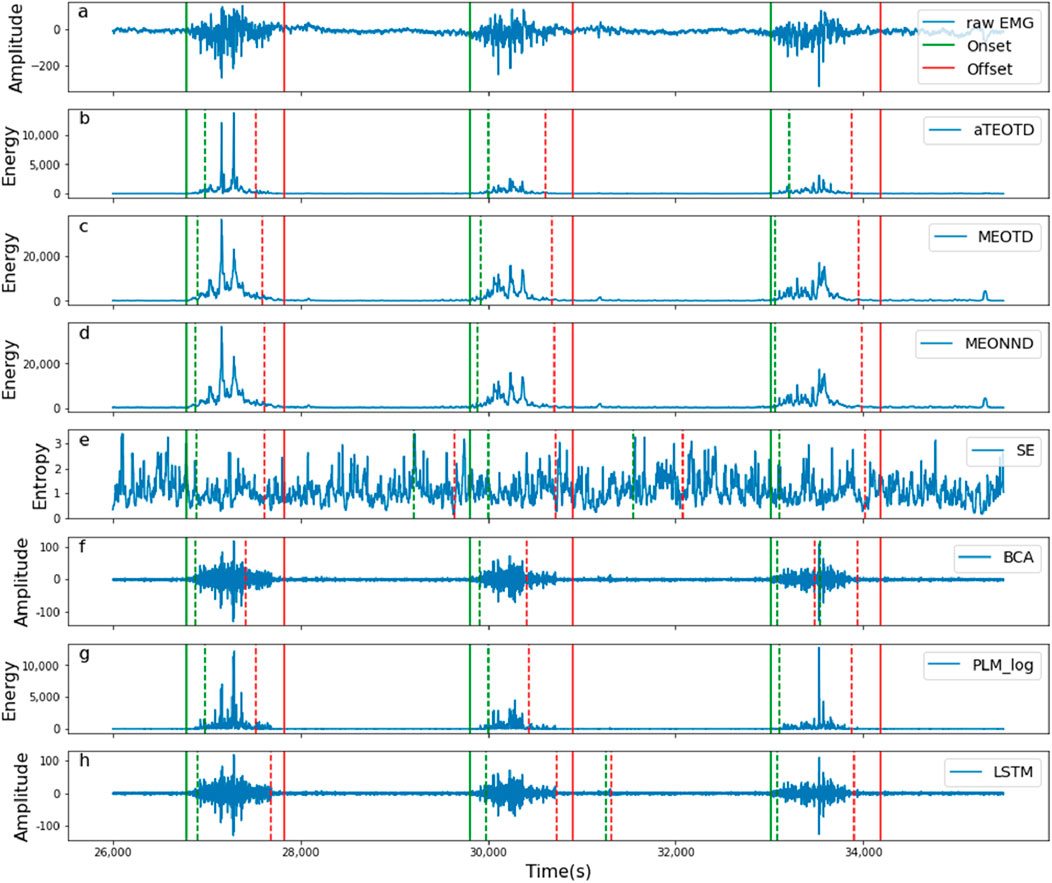Click the 'aTEOTD' legend label
This screenshot has height=883, width=1052.
pos(1004,130)
